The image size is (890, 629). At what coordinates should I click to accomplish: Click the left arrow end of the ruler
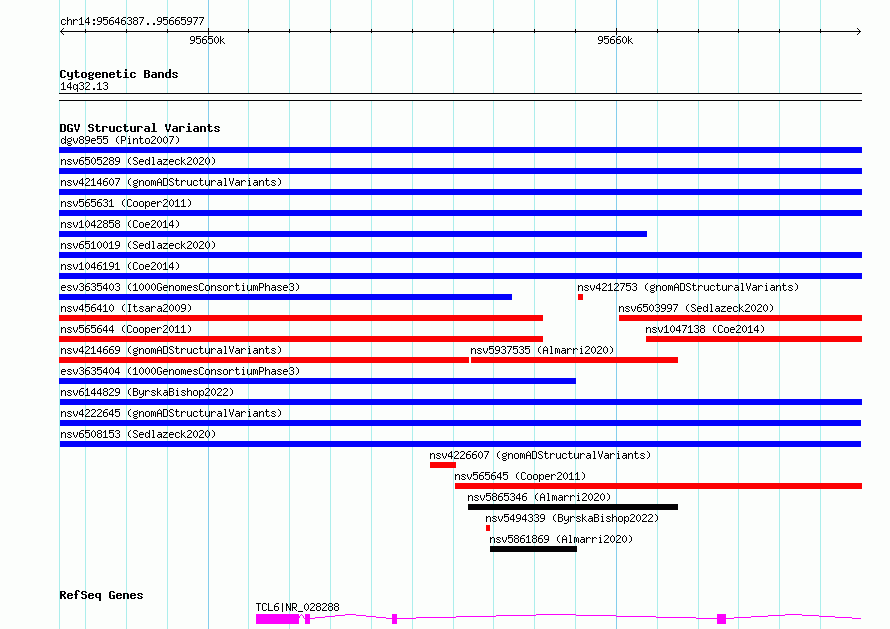tap(62, 31)
